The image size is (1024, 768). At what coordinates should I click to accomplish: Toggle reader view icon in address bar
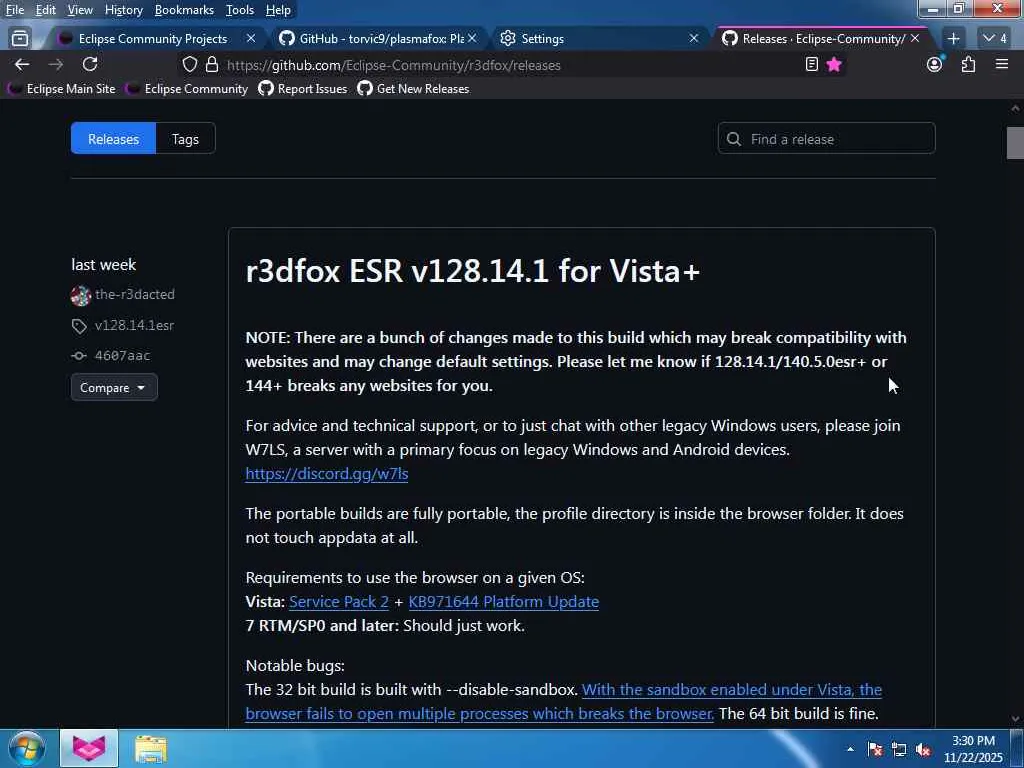(x=812, y=64)
